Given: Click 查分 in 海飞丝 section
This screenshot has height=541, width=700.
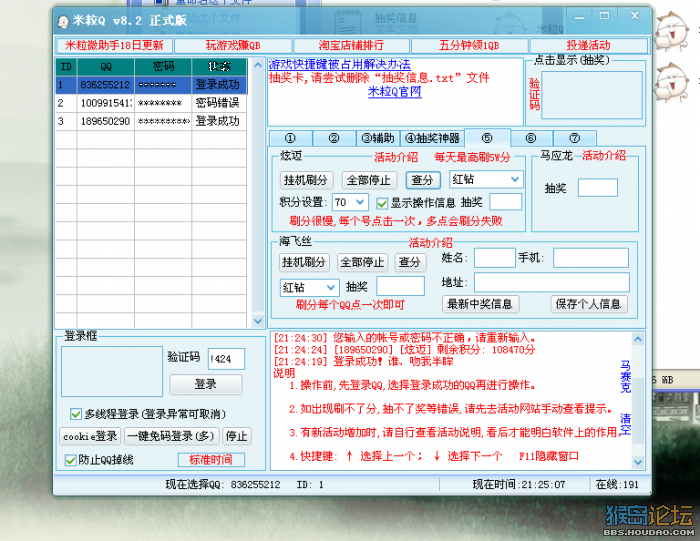Looking at the screenshot, I should (410, 262).
